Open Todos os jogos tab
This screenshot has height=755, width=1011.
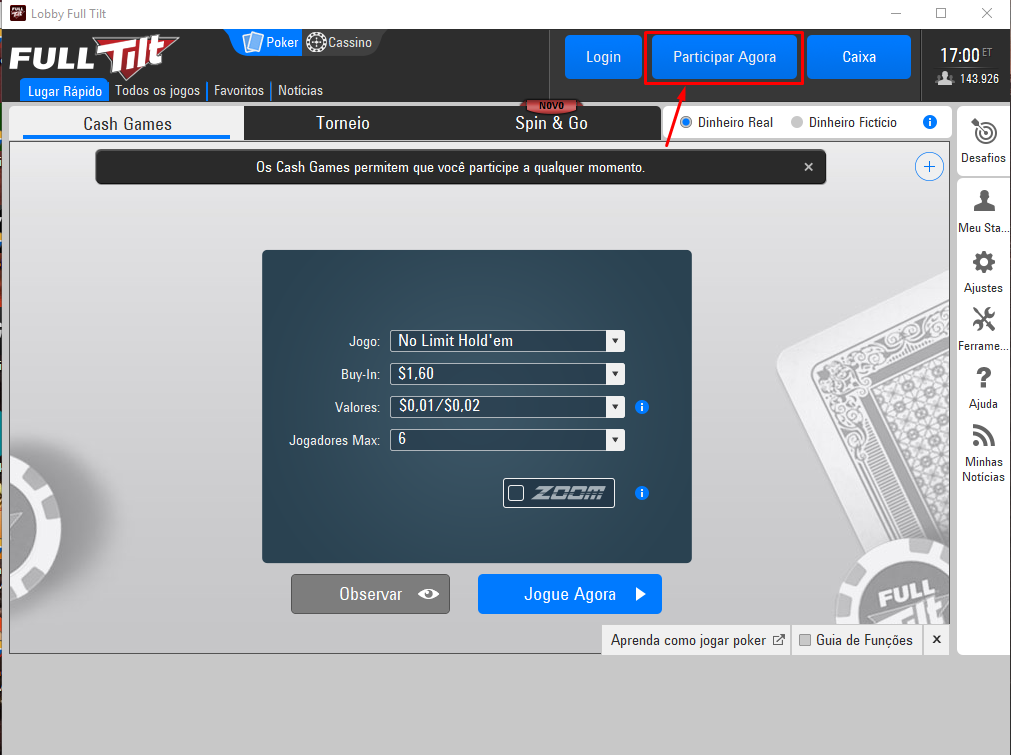[x=157, y=90]
